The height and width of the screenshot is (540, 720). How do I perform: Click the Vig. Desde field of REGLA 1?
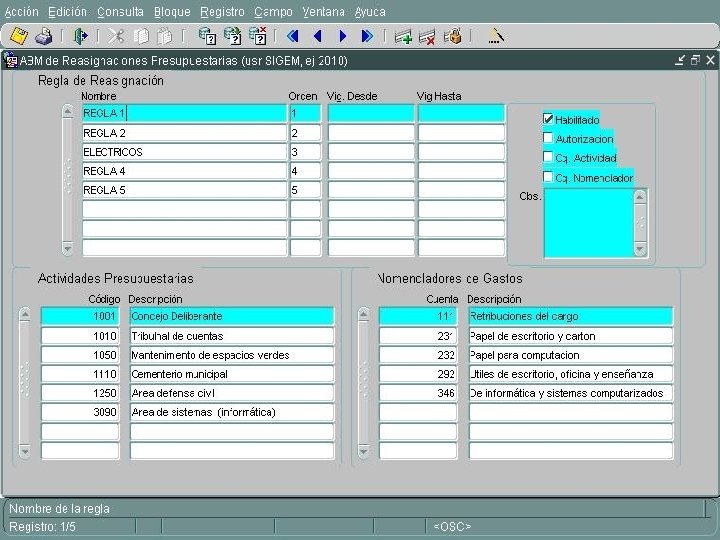coord(371,113)
